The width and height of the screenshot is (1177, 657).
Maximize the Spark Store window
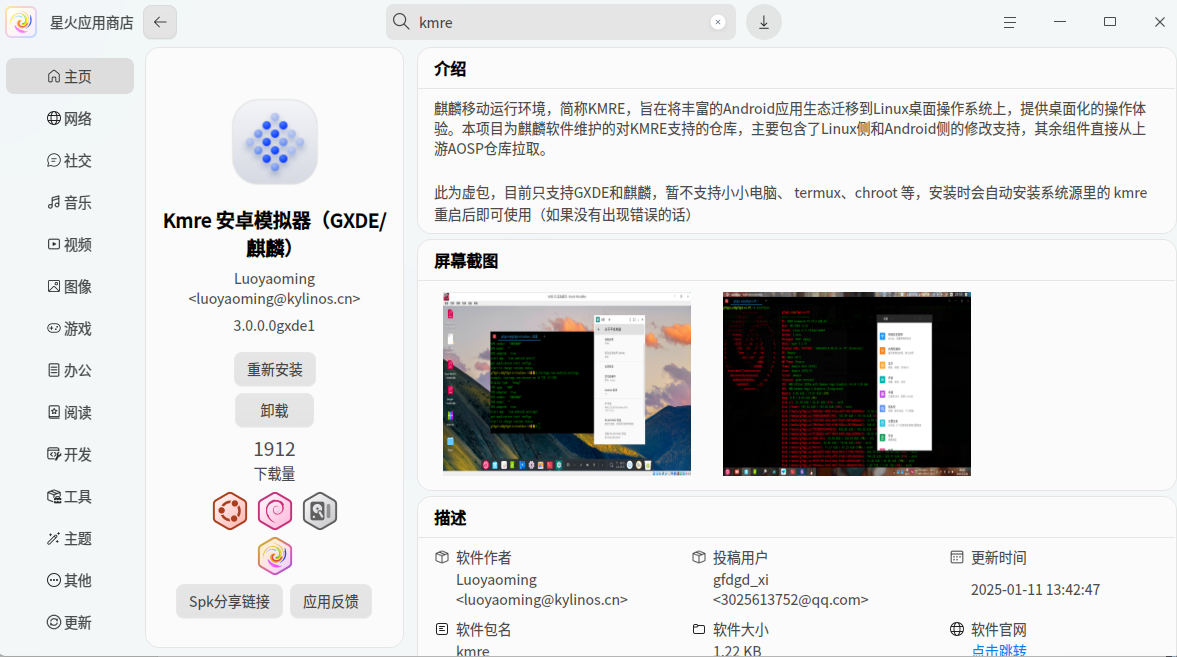[x=1110, y=22]
